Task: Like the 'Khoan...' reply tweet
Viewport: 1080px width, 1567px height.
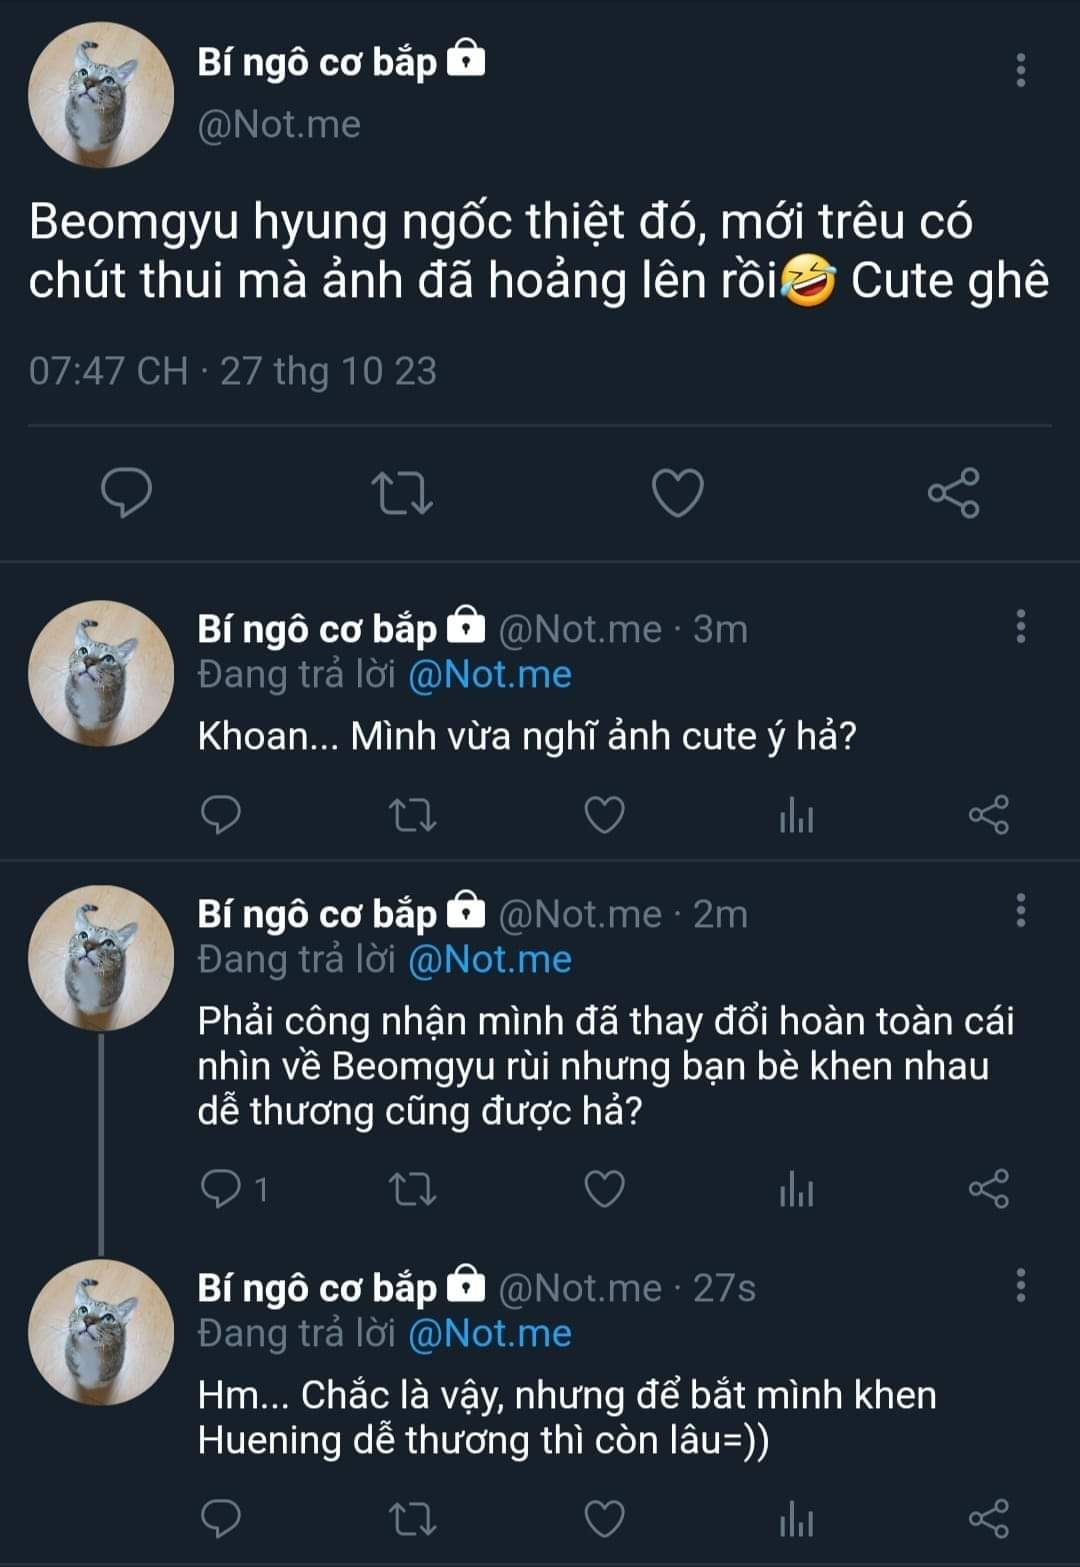Action: pos(604,816)
